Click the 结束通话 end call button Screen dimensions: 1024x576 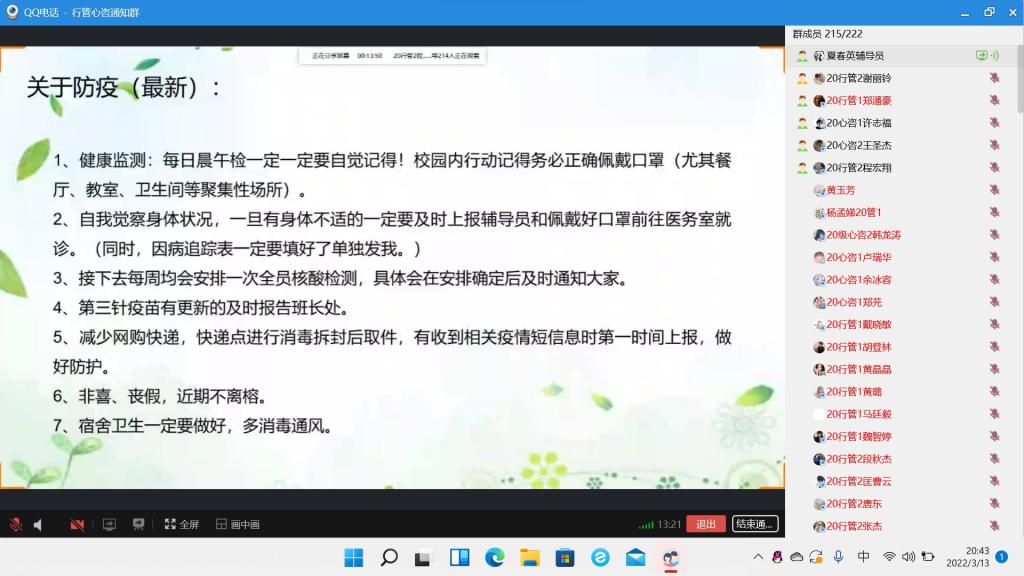(x=754, y=524)
